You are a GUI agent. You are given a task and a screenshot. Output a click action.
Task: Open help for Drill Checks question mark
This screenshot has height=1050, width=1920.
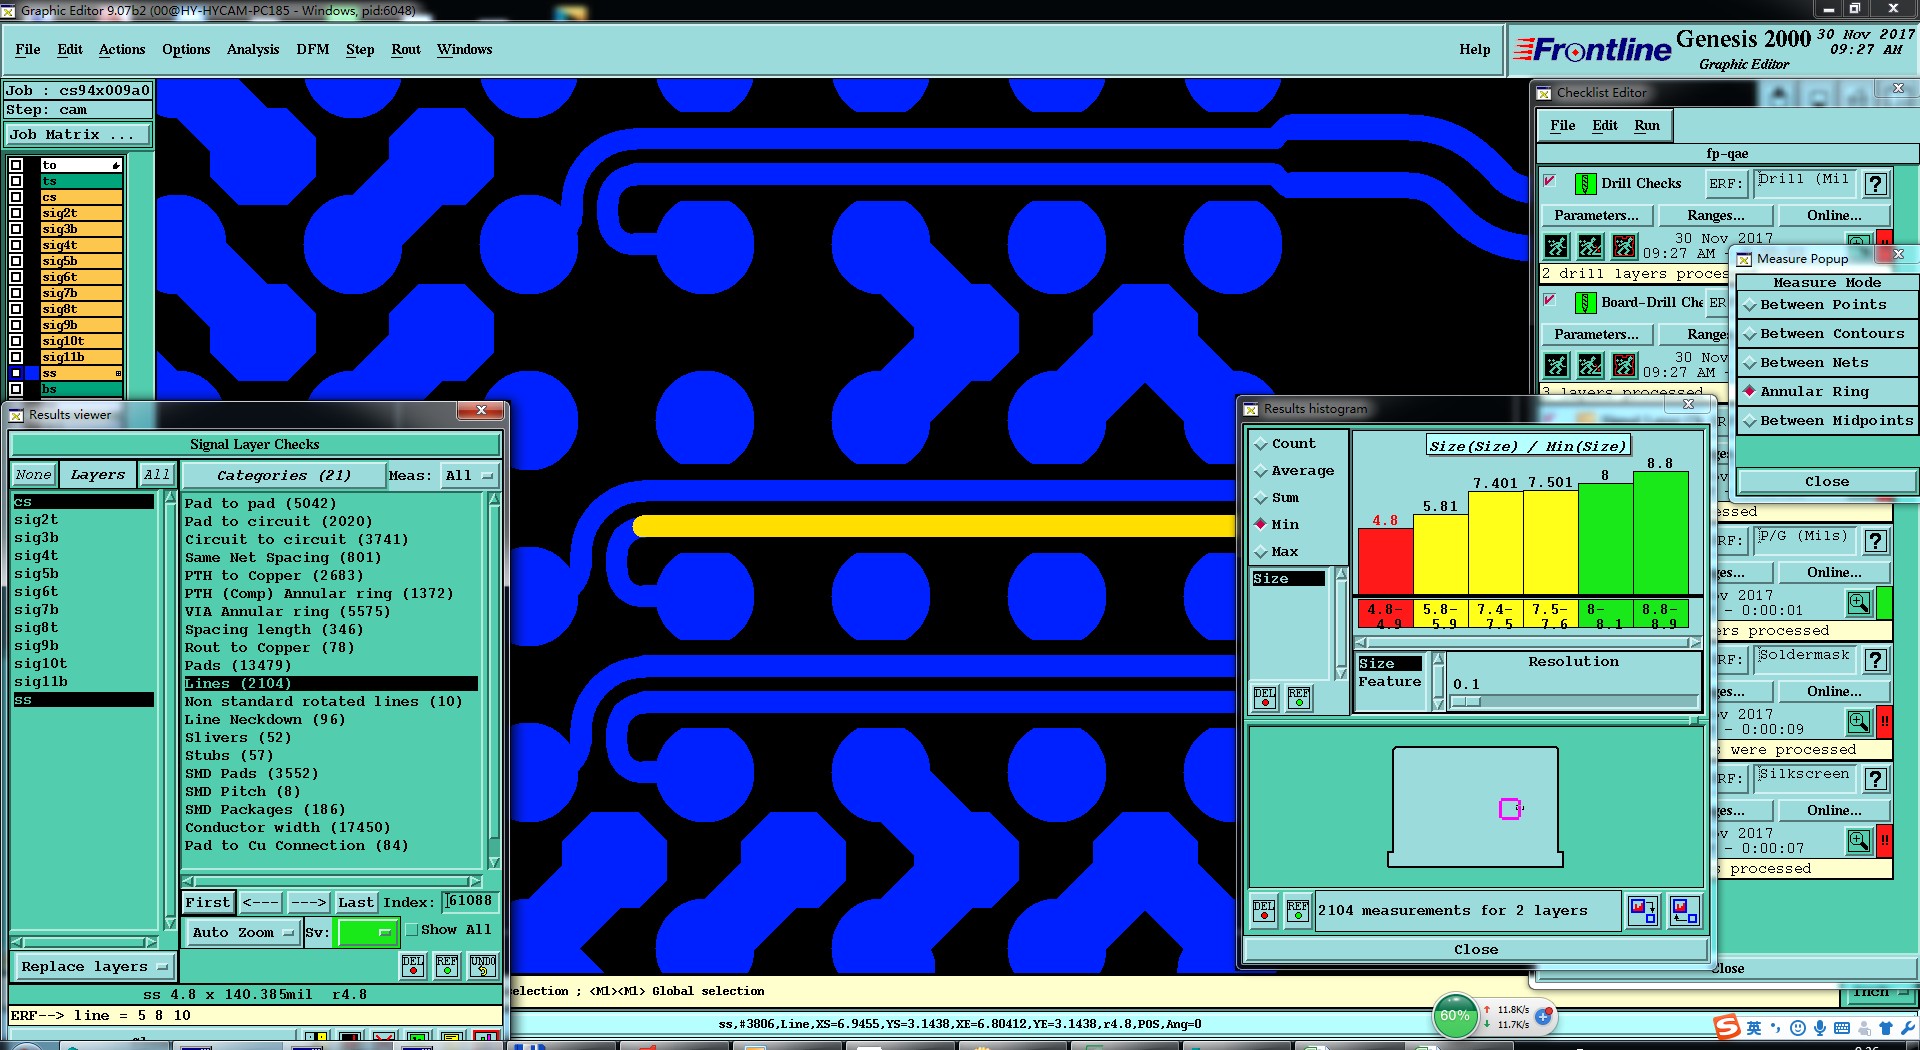point(1876,184)
